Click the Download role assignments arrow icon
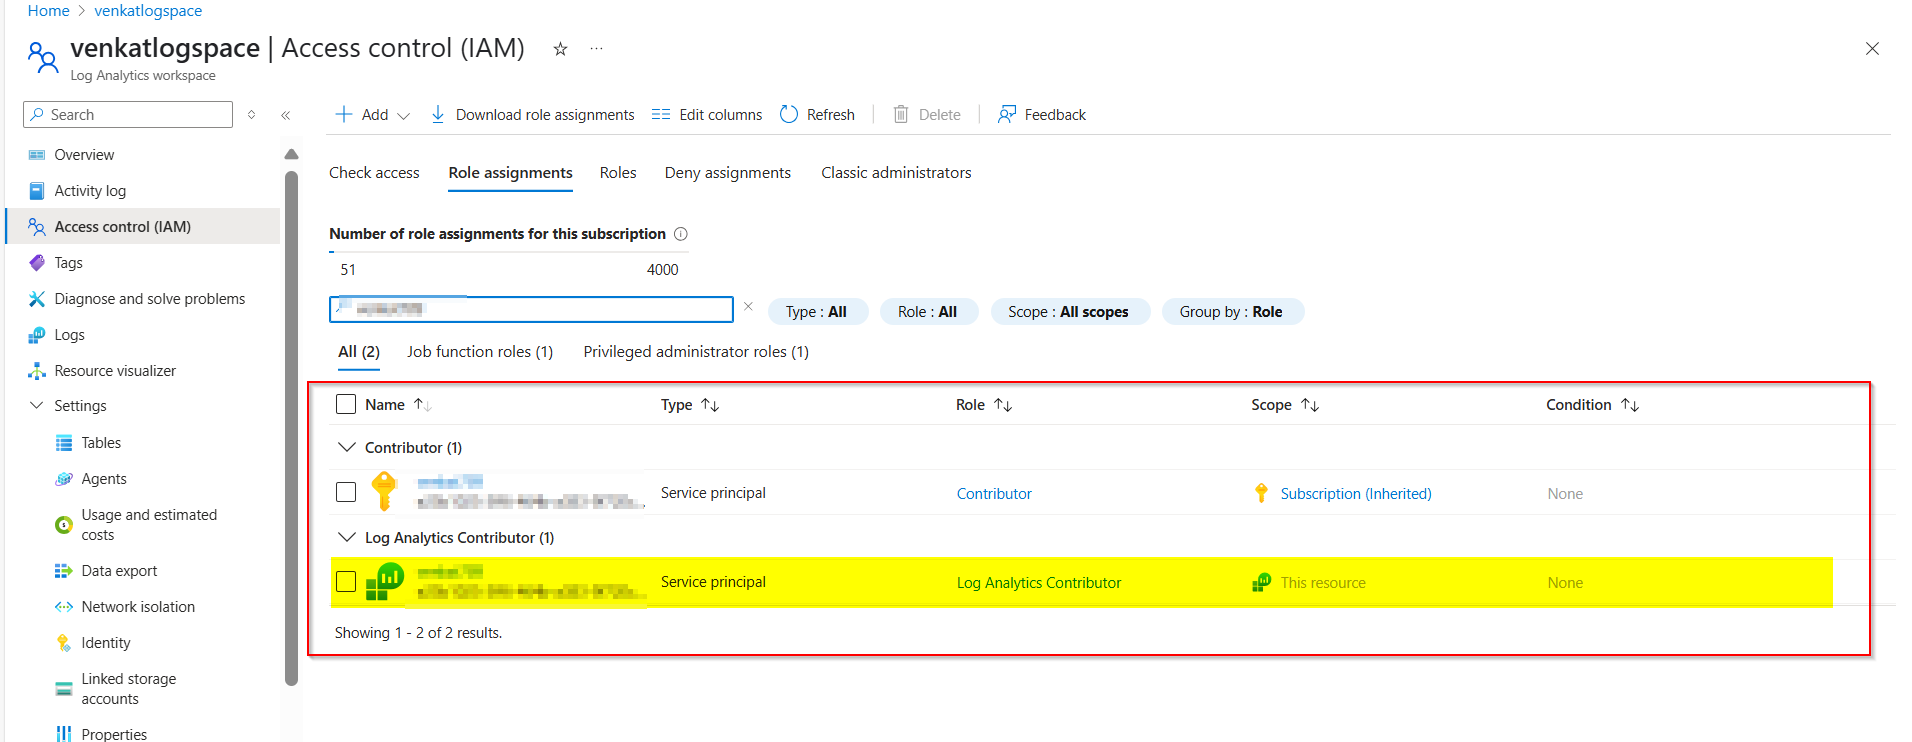This screenshot has width=1912, height=742. tap(438, 114)
